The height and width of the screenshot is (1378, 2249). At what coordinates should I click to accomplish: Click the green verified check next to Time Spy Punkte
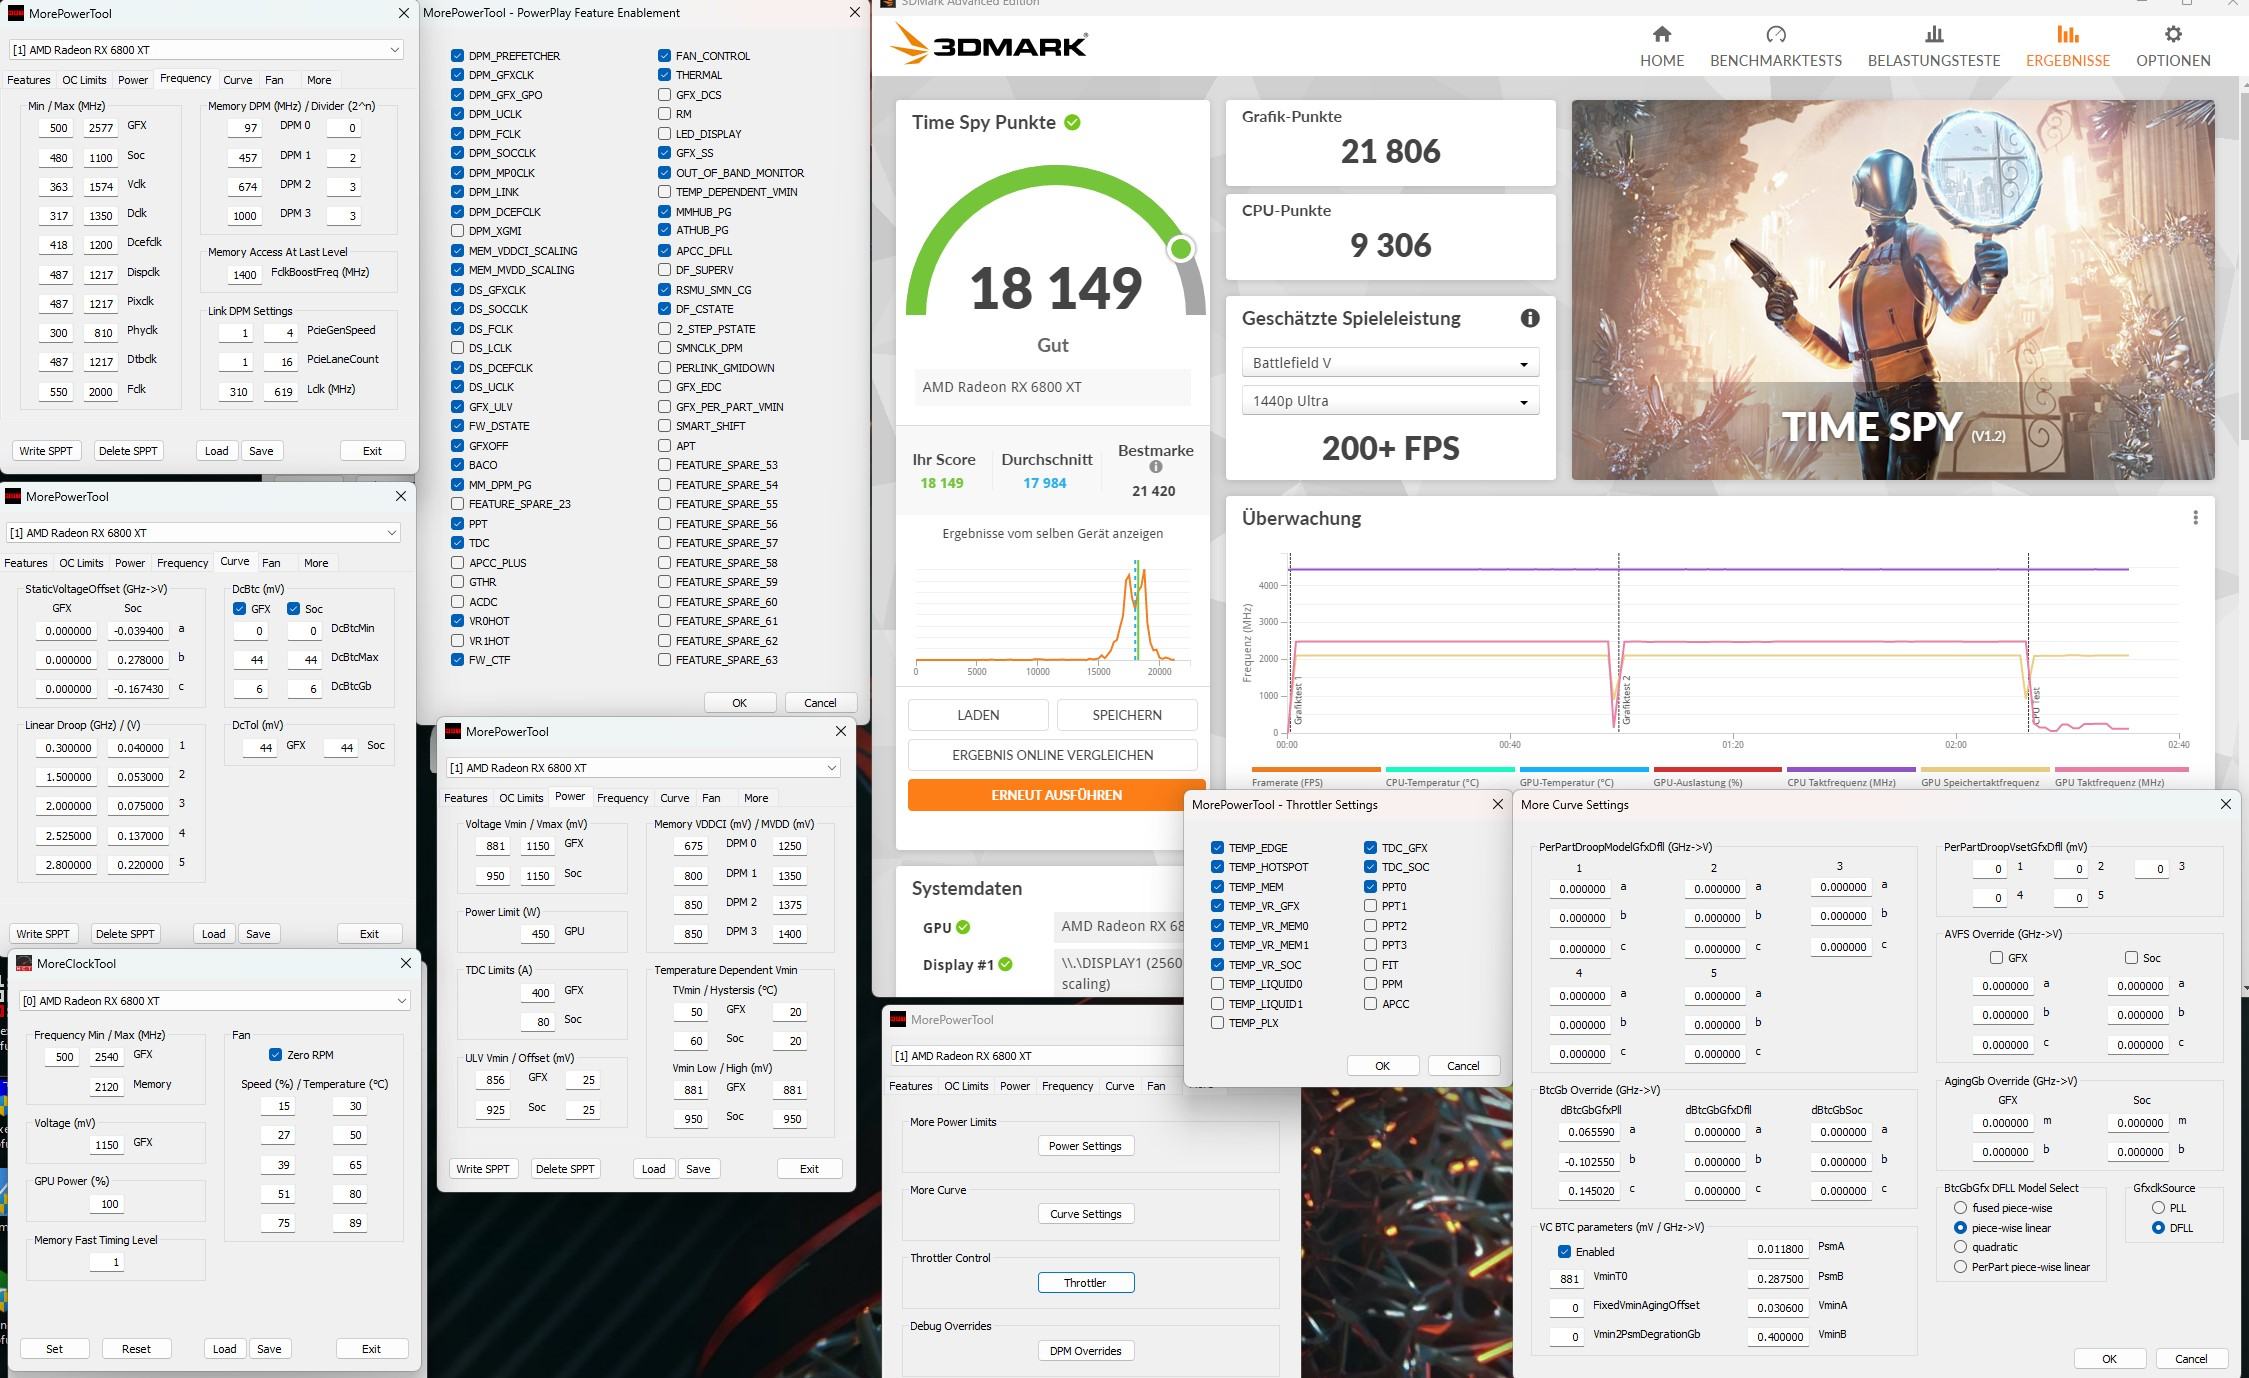(1072, 122)
